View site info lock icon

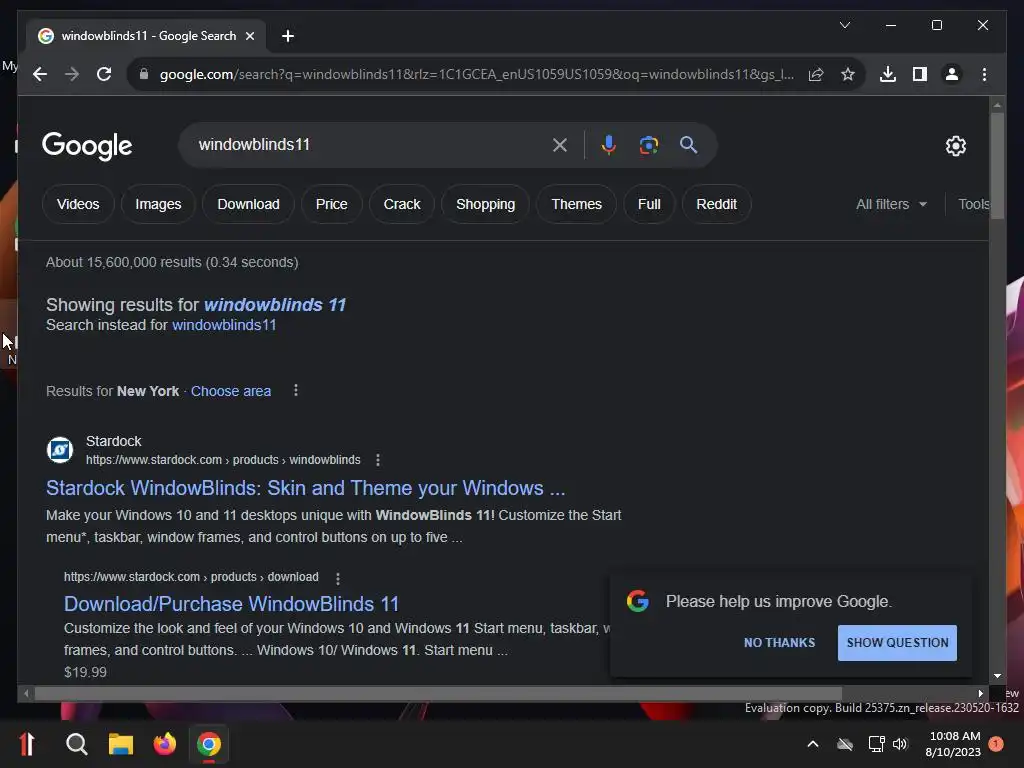144,74
